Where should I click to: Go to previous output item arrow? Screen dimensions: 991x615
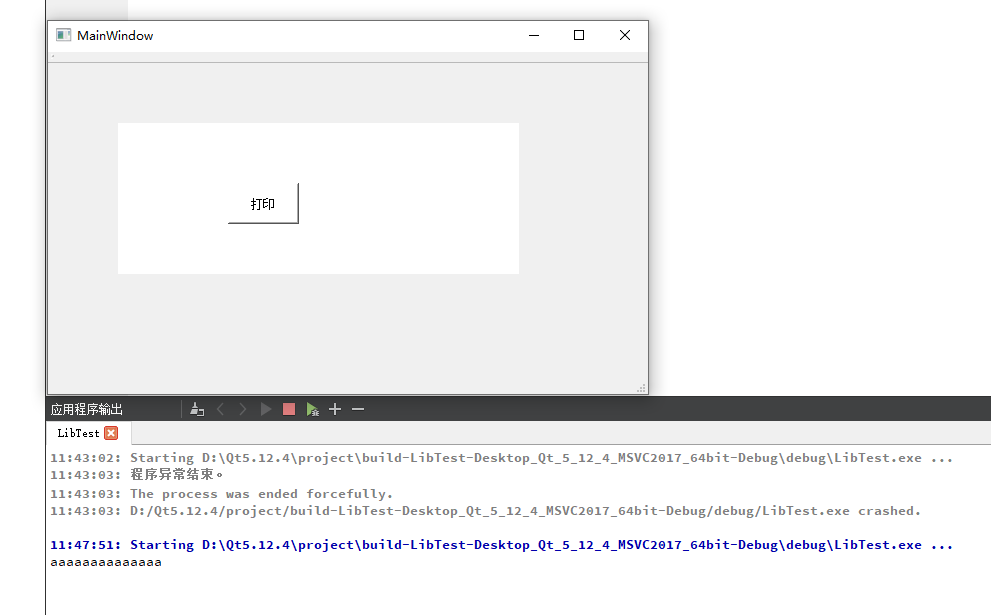[x=221, y=410]
